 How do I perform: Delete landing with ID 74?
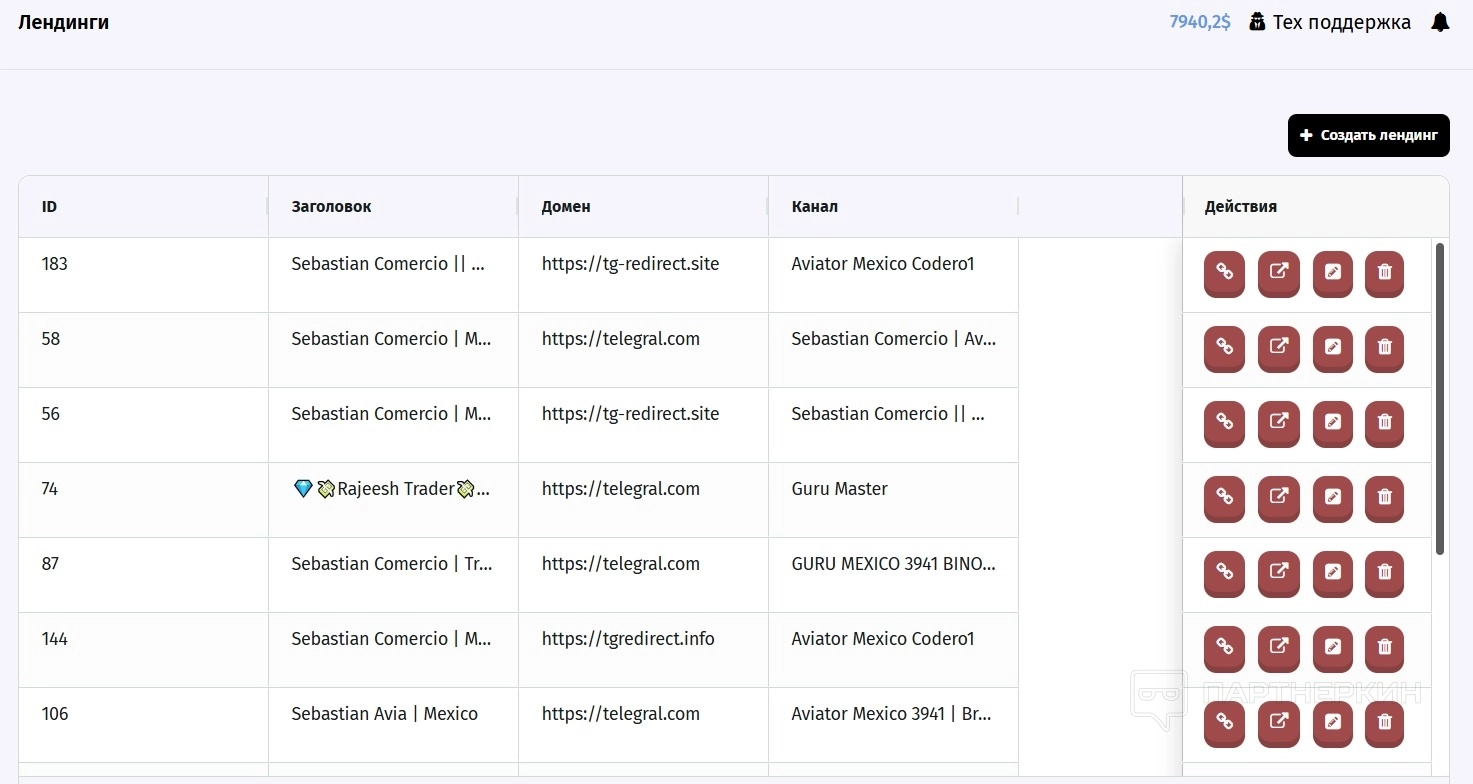pos(1385,497)
